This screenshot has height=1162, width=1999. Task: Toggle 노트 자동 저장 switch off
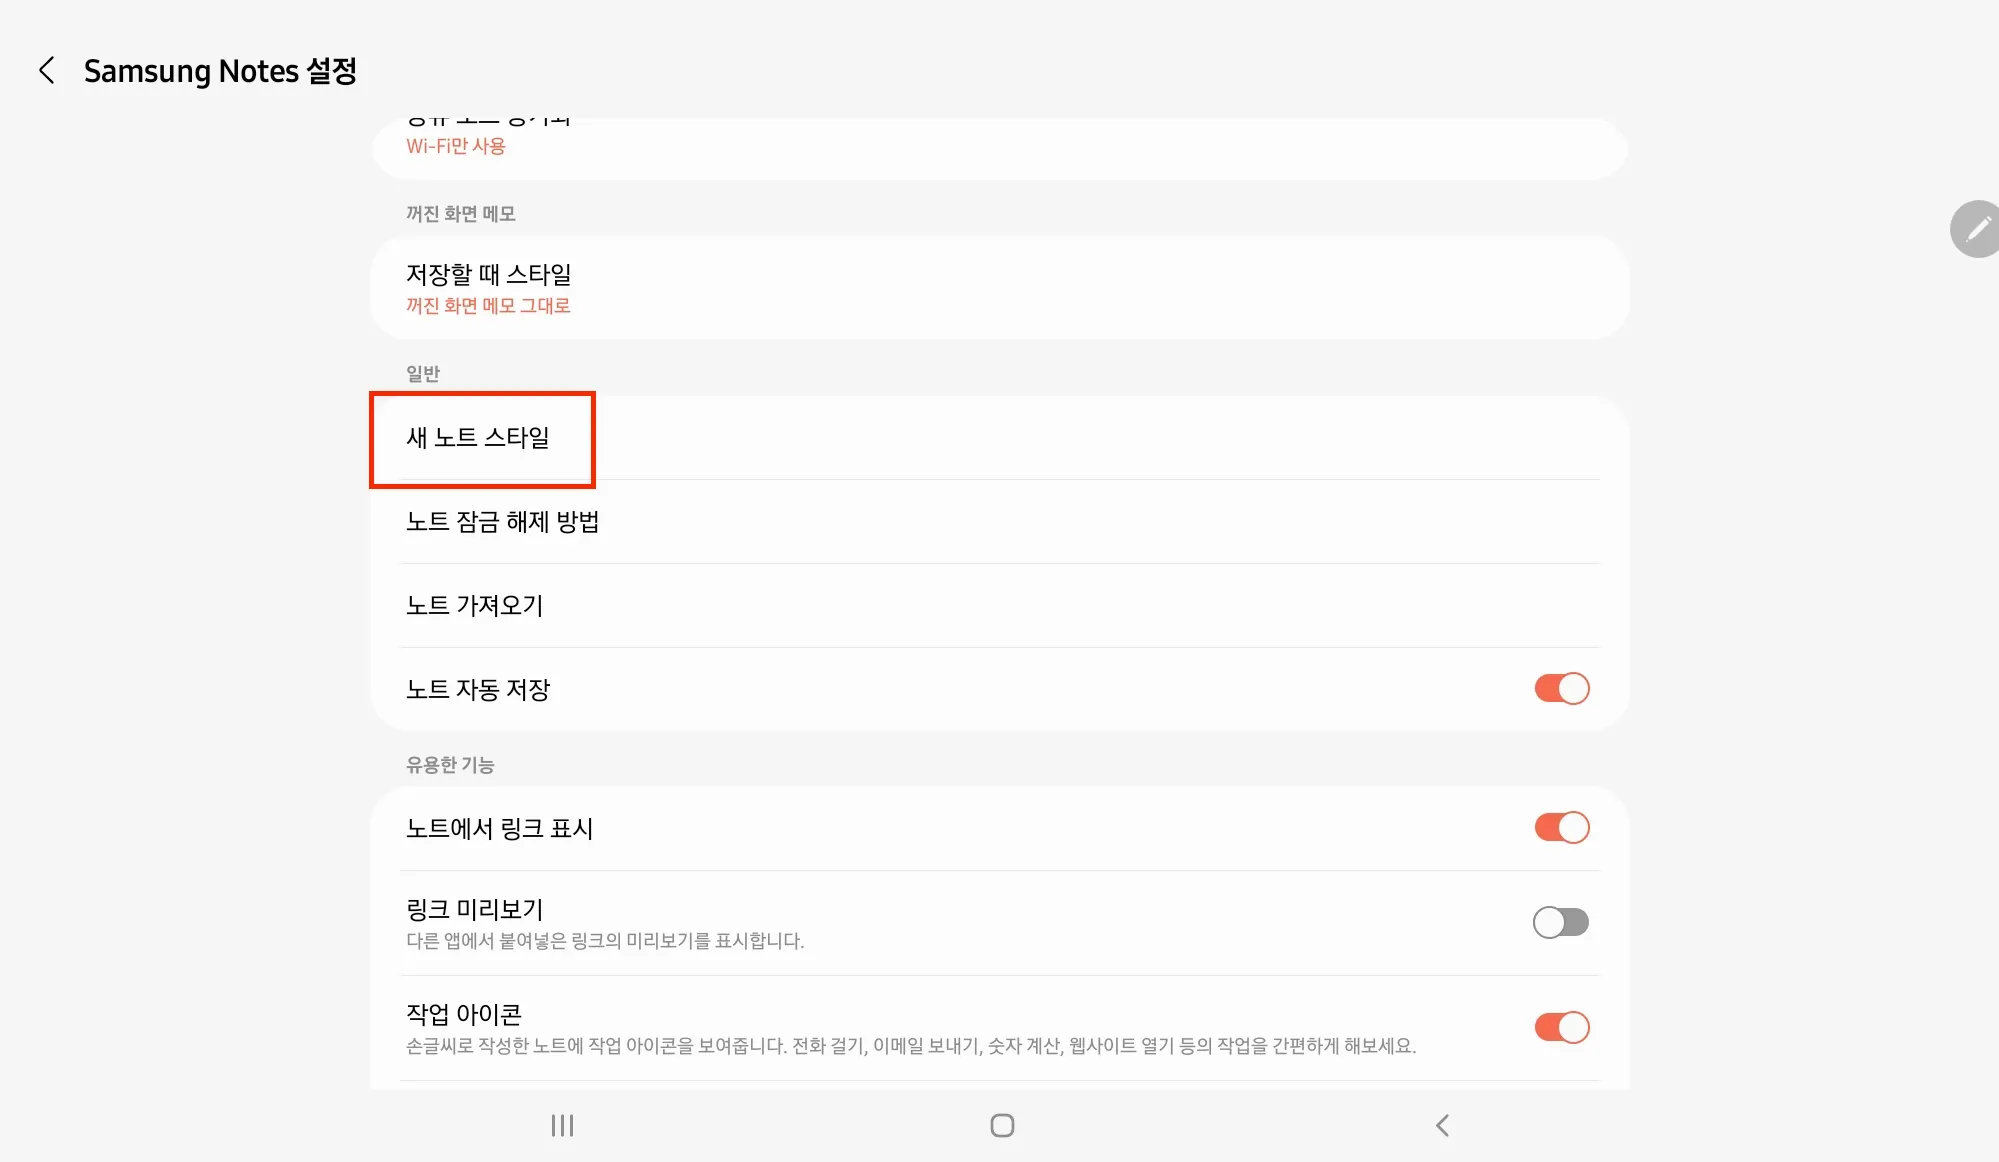click(1561, 689)
